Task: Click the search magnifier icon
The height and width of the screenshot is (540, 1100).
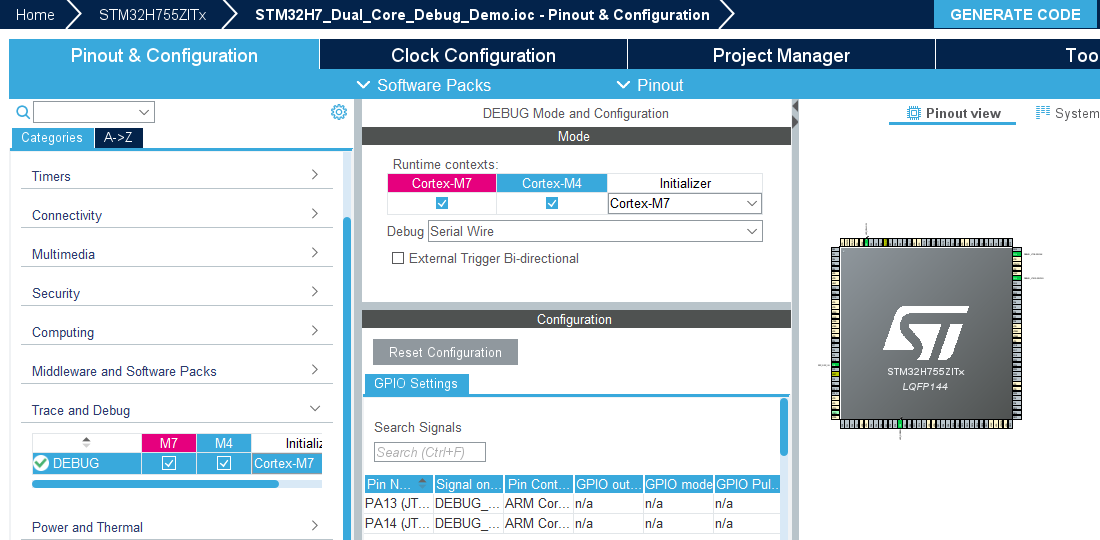Action: click(x=23, y=112)
